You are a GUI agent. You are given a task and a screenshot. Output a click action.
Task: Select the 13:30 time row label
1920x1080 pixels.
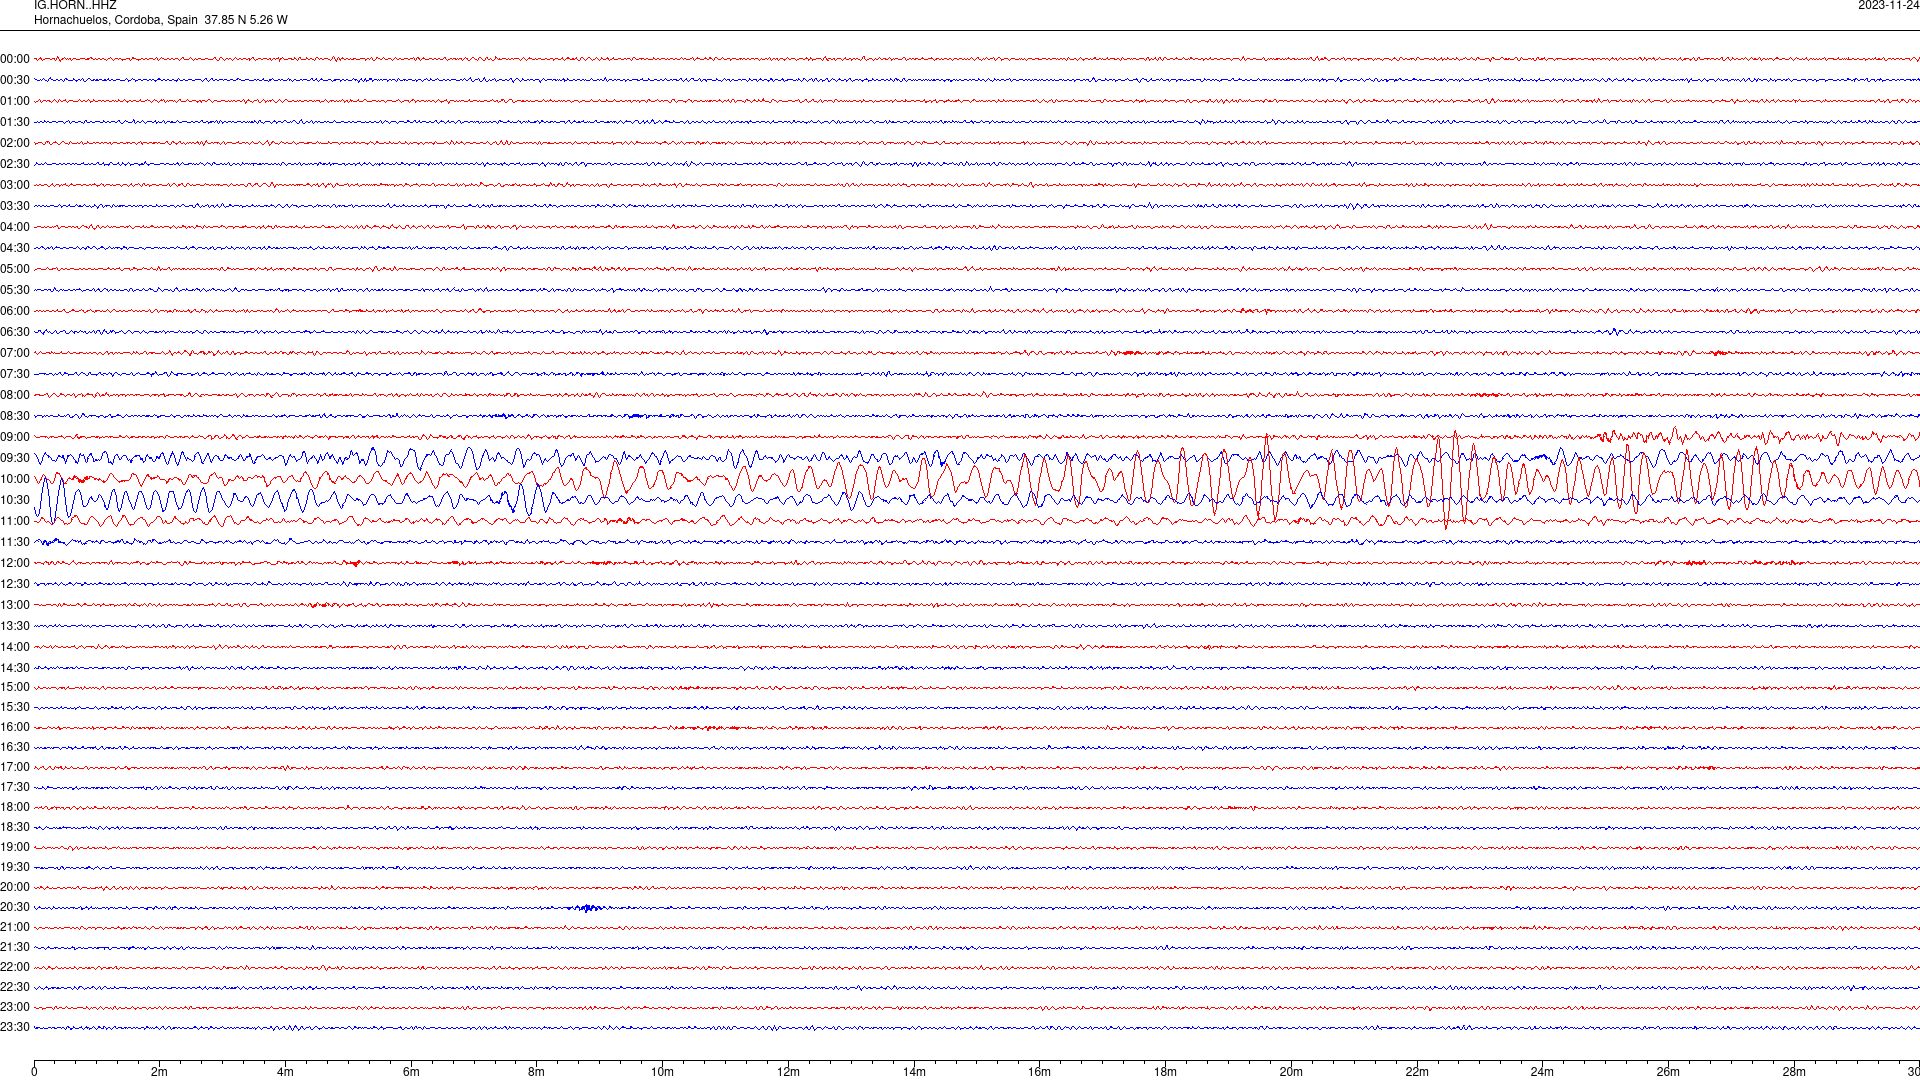(15, 626)
